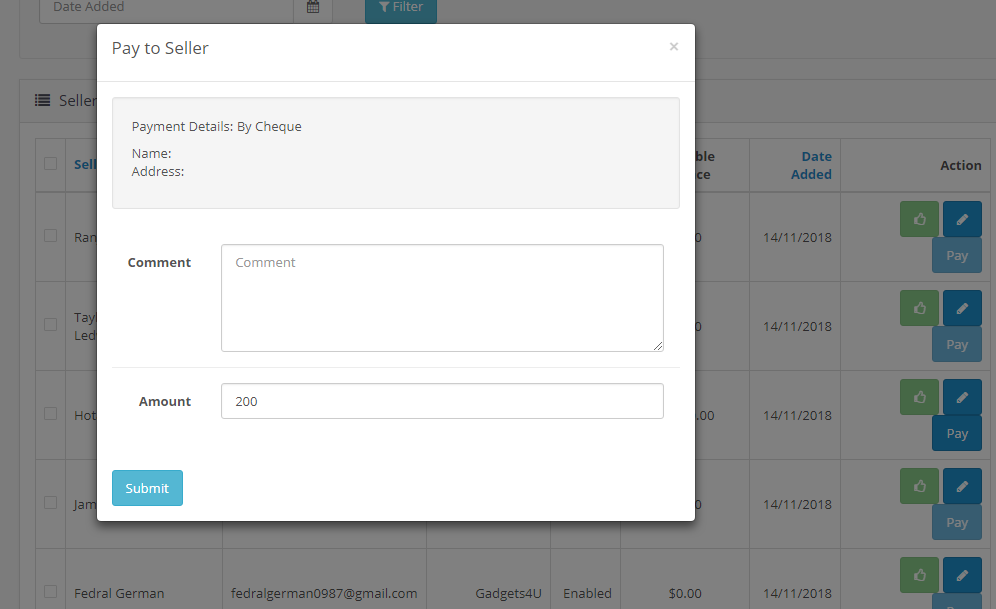996x609 pixels.
Task: Close the Pay to Seller dialog
Action: [x=674, y=46]
